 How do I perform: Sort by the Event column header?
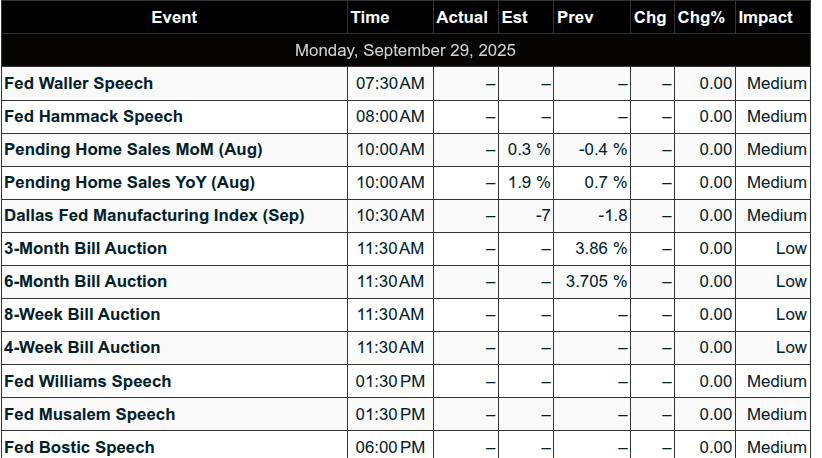pyautogui.click(x=174, y=17)
